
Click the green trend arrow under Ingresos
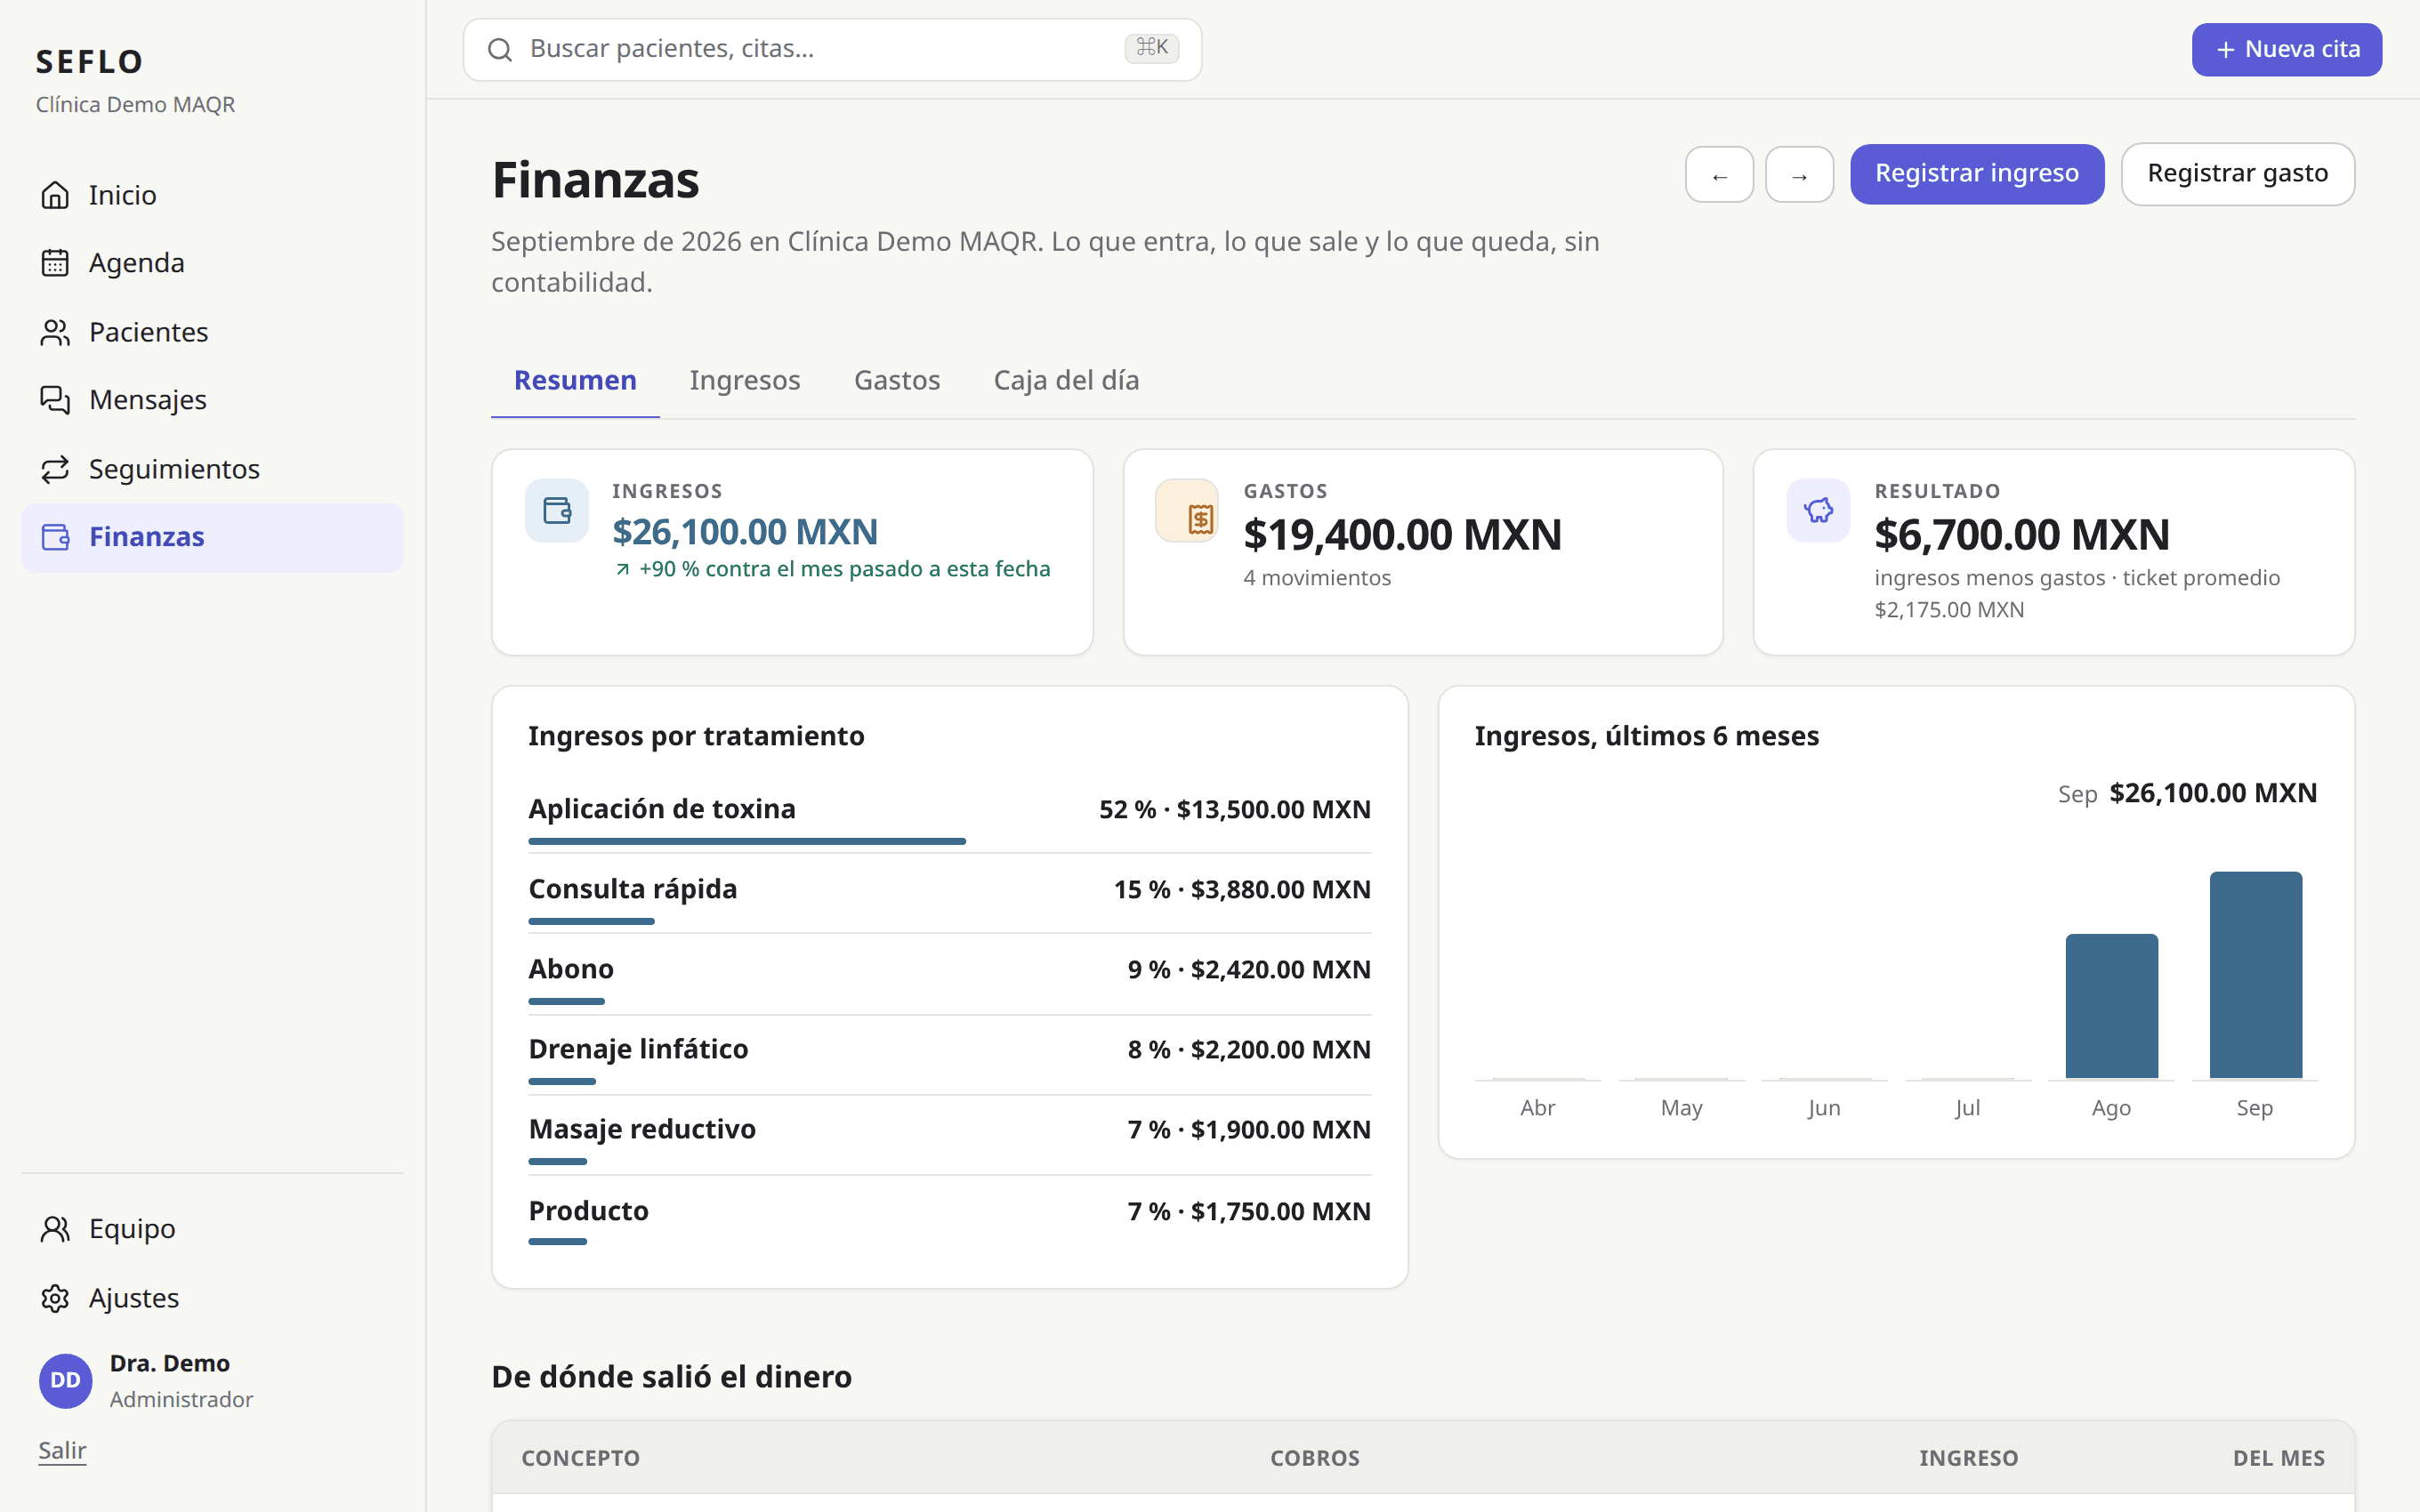pos(622,569)
